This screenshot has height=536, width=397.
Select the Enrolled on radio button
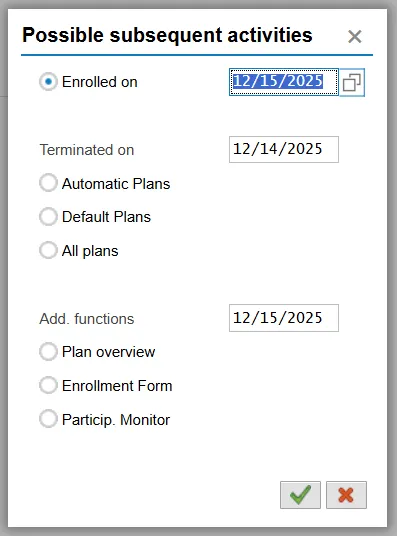[x=48, y=82]
